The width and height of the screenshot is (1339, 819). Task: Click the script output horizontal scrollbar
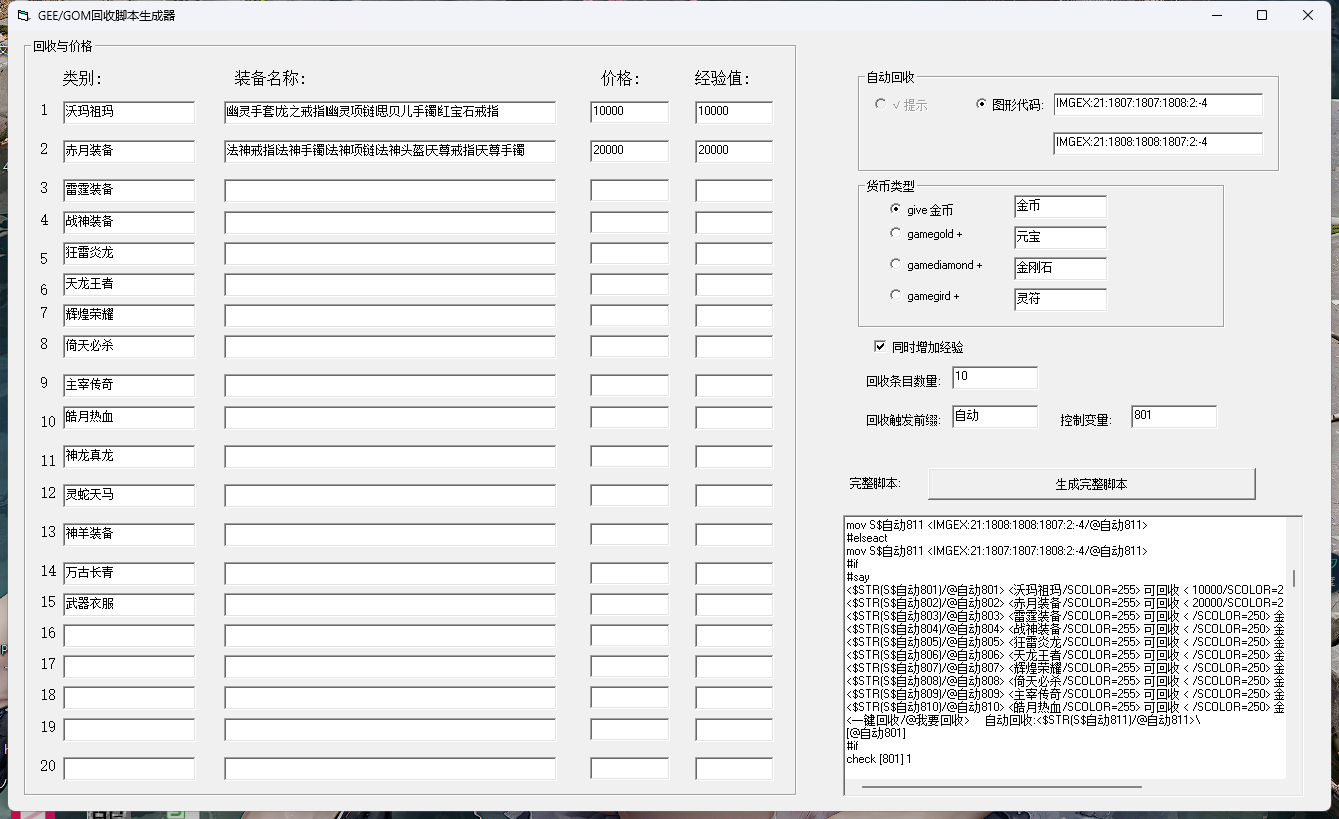(1000, 787)
